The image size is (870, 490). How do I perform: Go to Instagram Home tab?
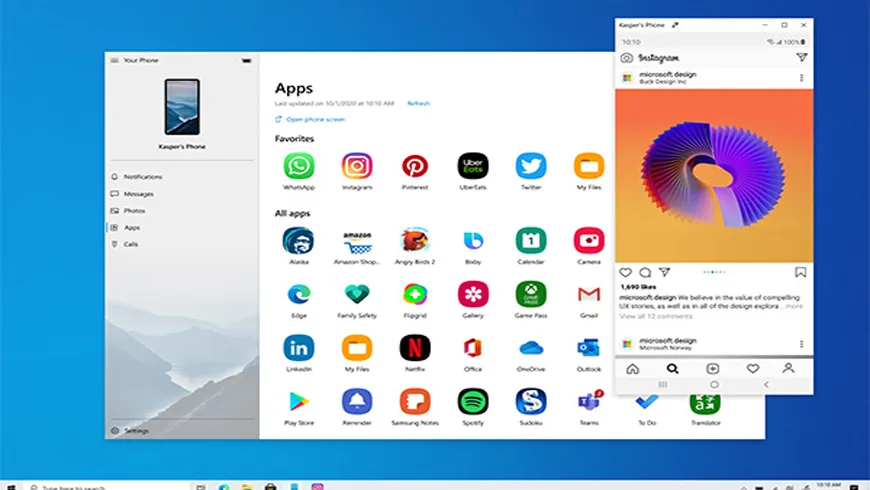[633, 369]
